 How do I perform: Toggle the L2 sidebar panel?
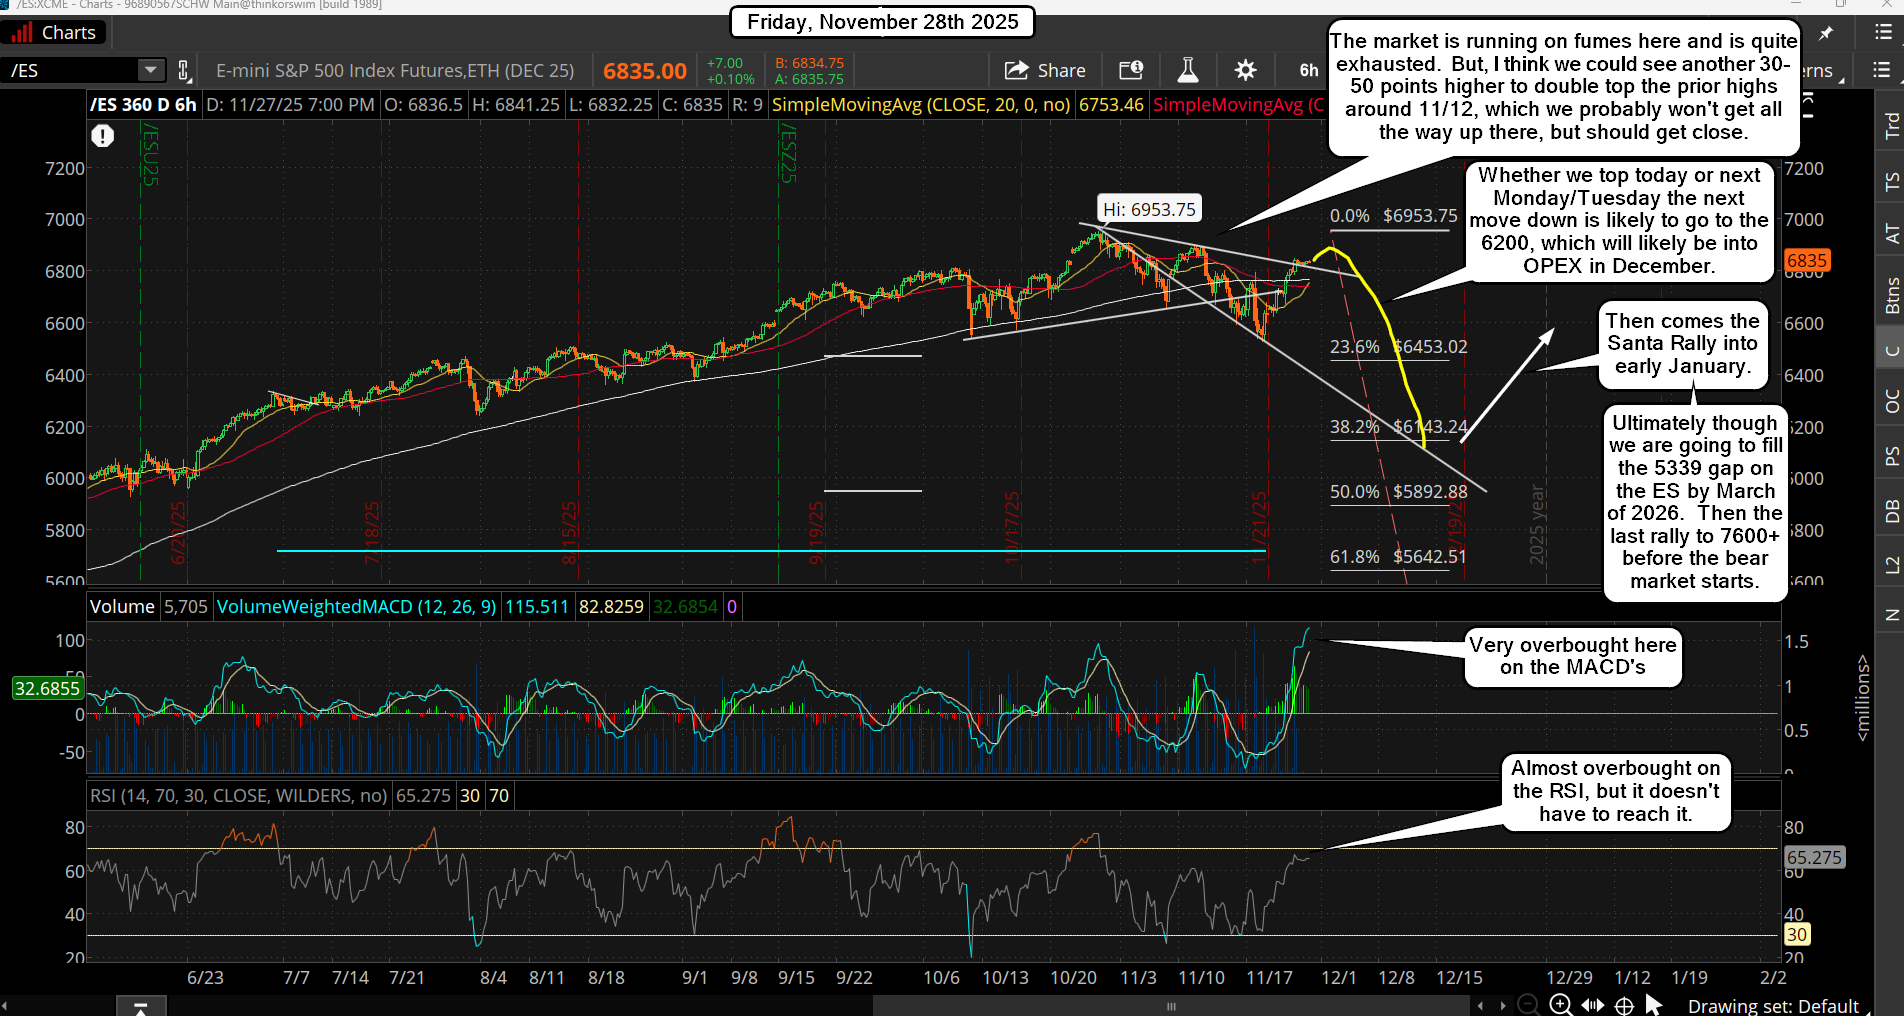[x=1891, y=565]
